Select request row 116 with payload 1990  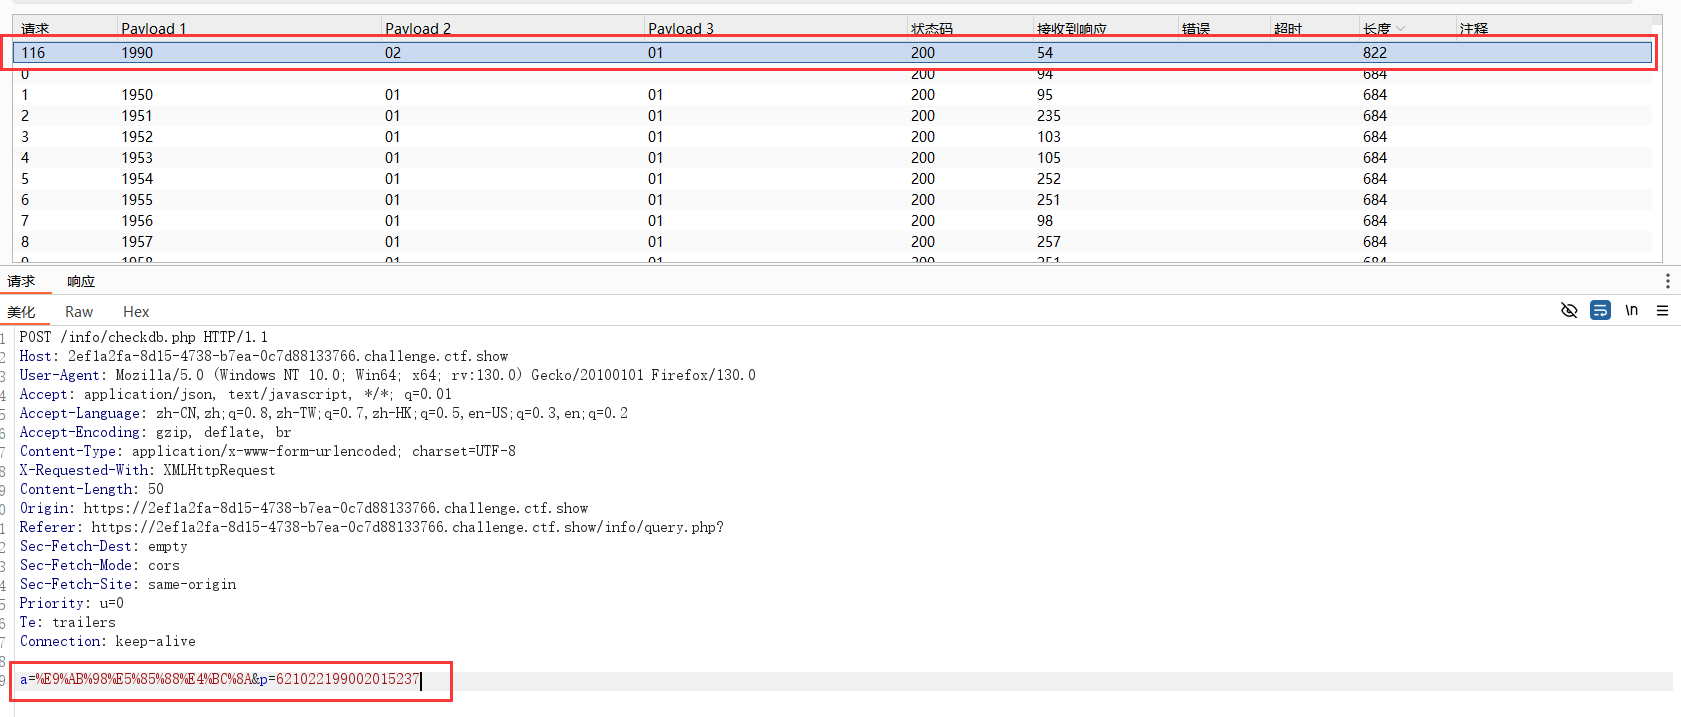point(832,53)
